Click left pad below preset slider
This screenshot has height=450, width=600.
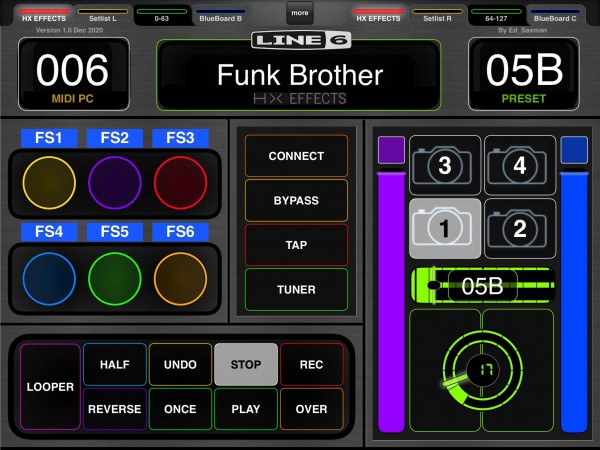(x=445, y=371)
